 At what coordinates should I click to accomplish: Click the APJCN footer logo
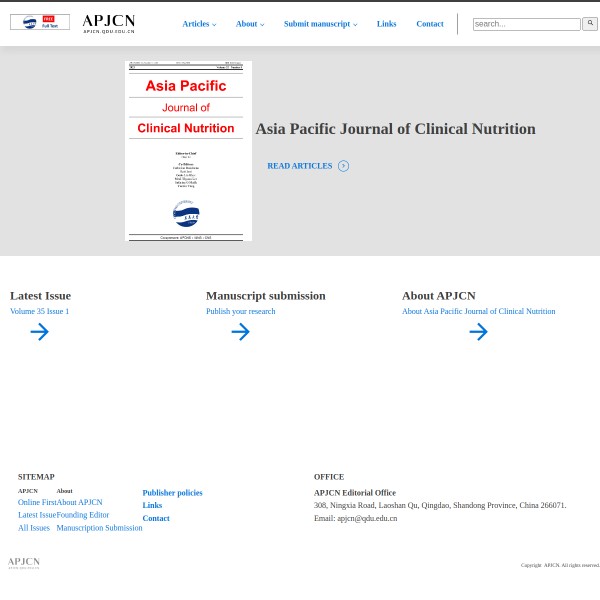[24, 563]
